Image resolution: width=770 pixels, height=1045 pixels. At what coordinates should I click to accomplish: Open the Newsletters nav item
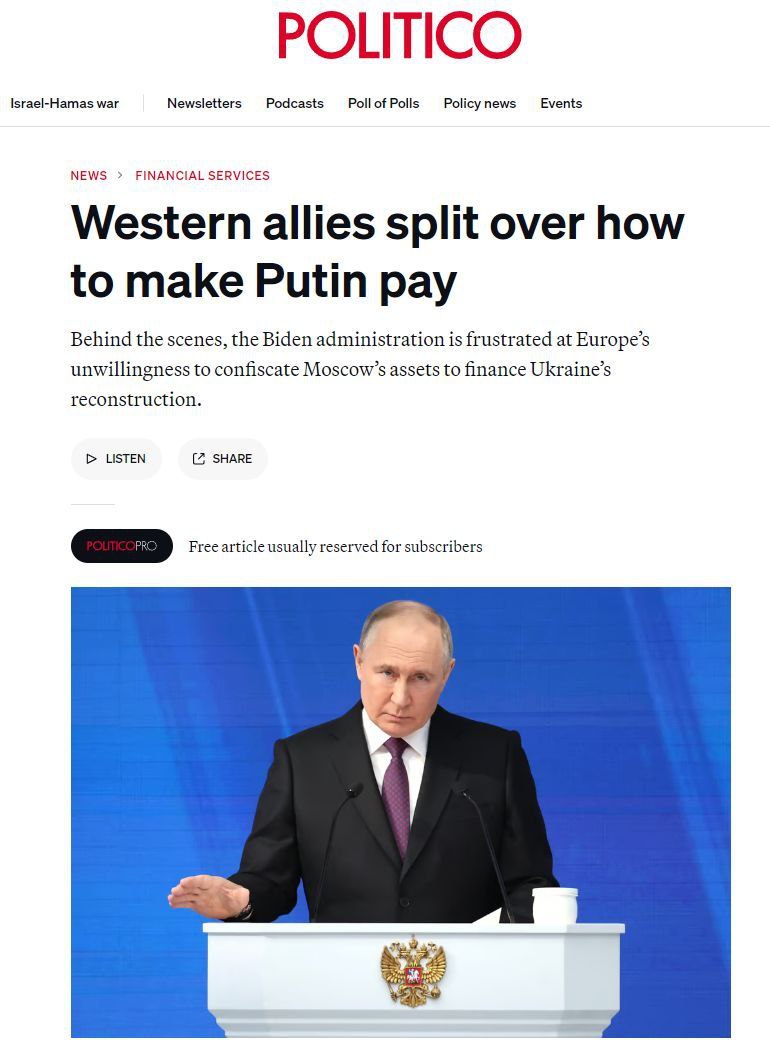click(204, 103)
